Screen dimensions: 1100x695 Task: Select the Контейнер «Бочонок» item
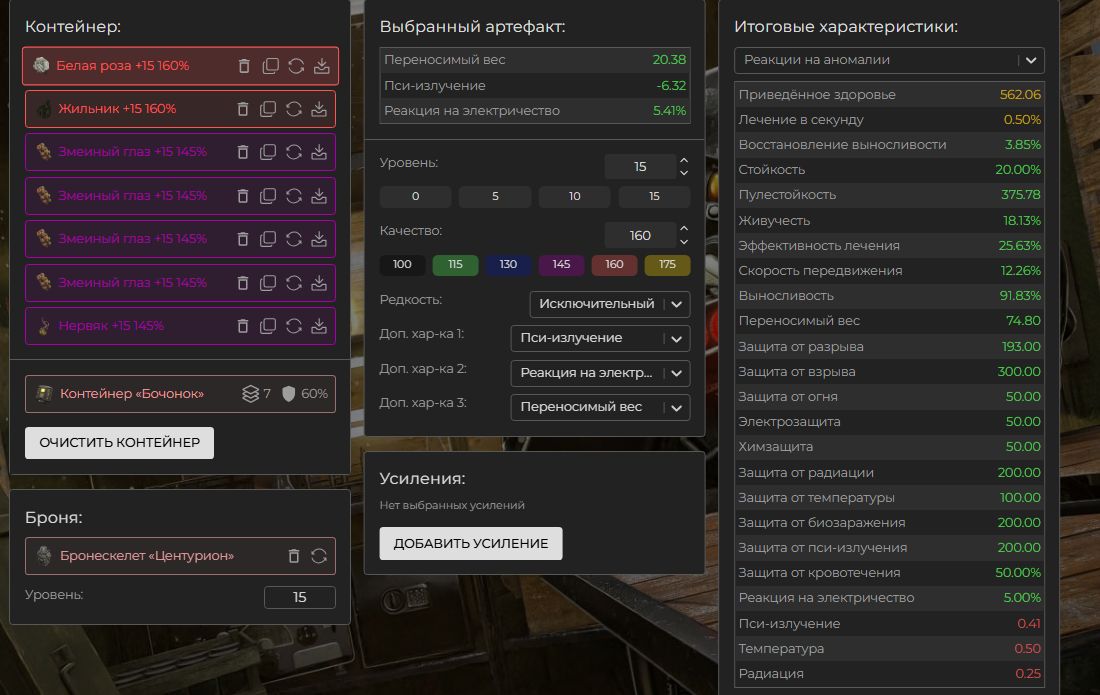coord(132,394)
